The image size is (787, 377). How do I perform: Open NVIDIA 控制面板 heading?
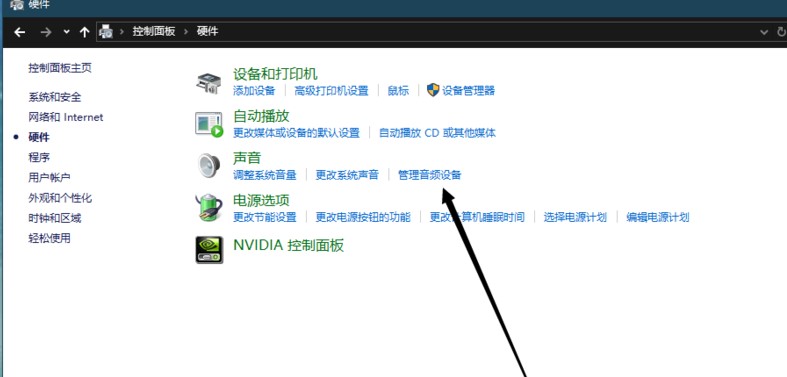point(289,245)
